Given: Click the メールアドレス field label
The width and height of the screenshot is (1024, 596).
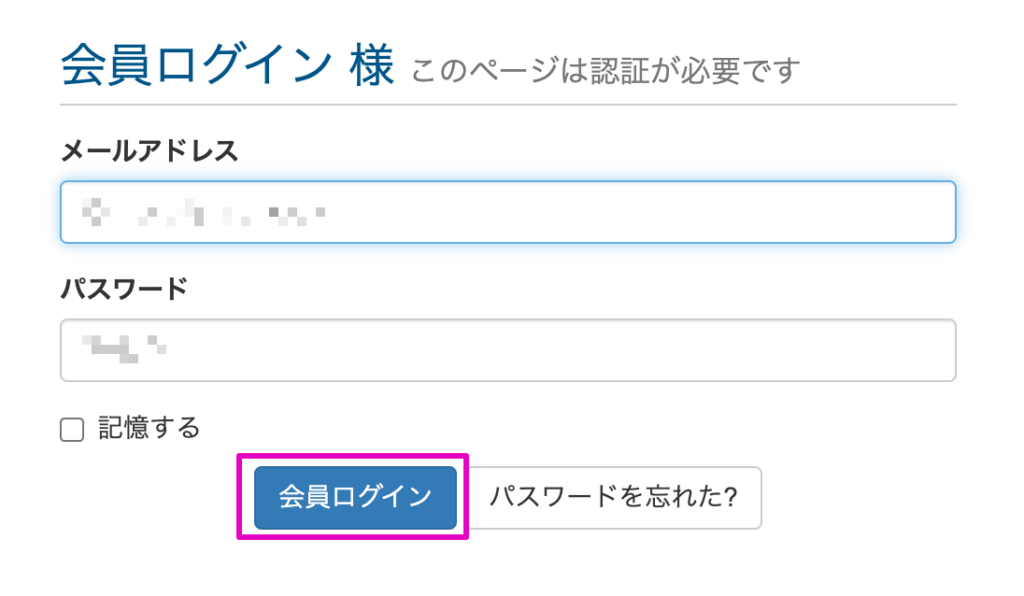Looking at the screenshot, I should pos(150,151).
